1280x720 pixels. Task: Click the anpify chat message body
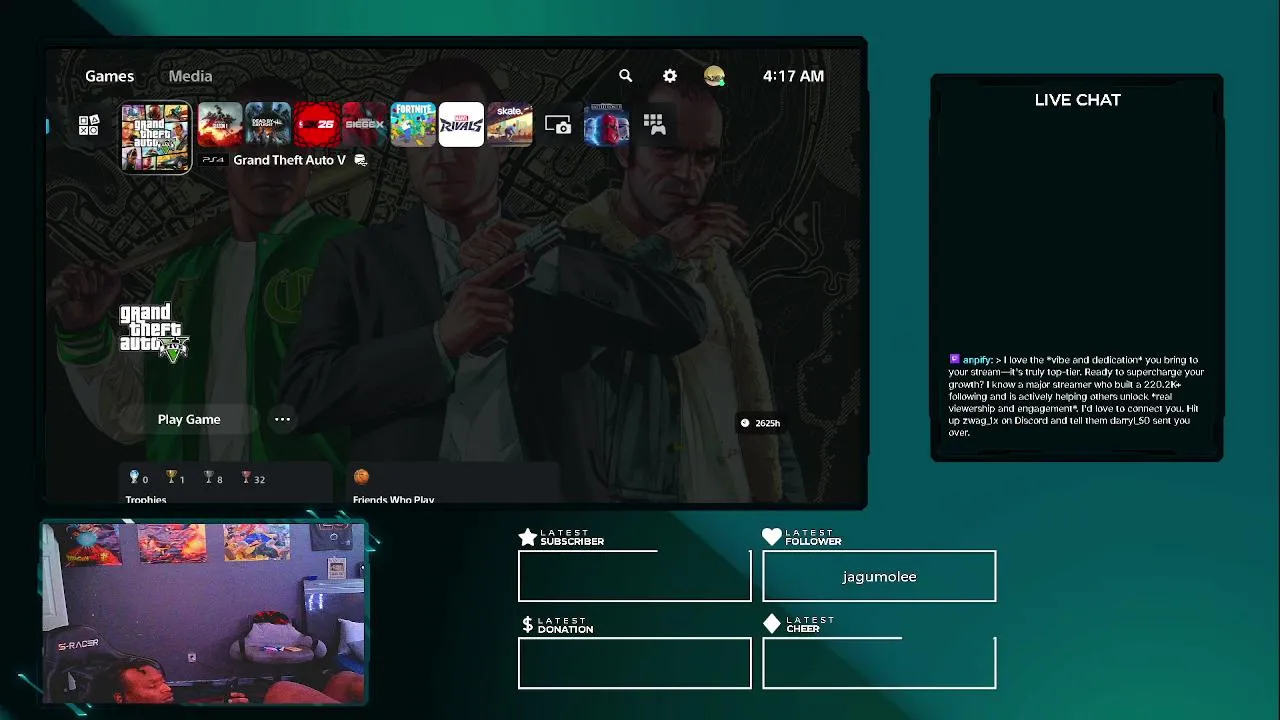(x=1076, y=396)
